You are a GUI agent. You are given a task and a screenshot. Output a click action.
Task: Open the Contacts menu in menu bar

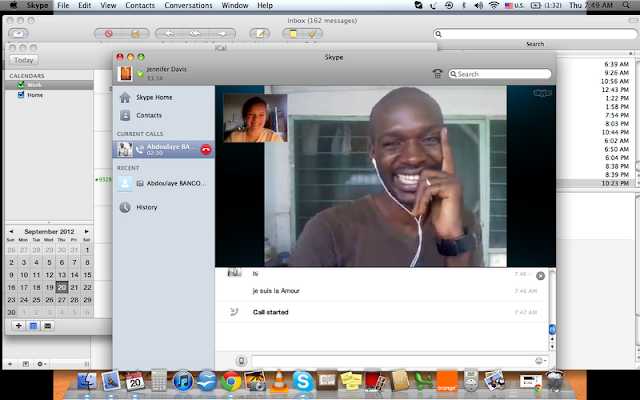tap(140, 5)
